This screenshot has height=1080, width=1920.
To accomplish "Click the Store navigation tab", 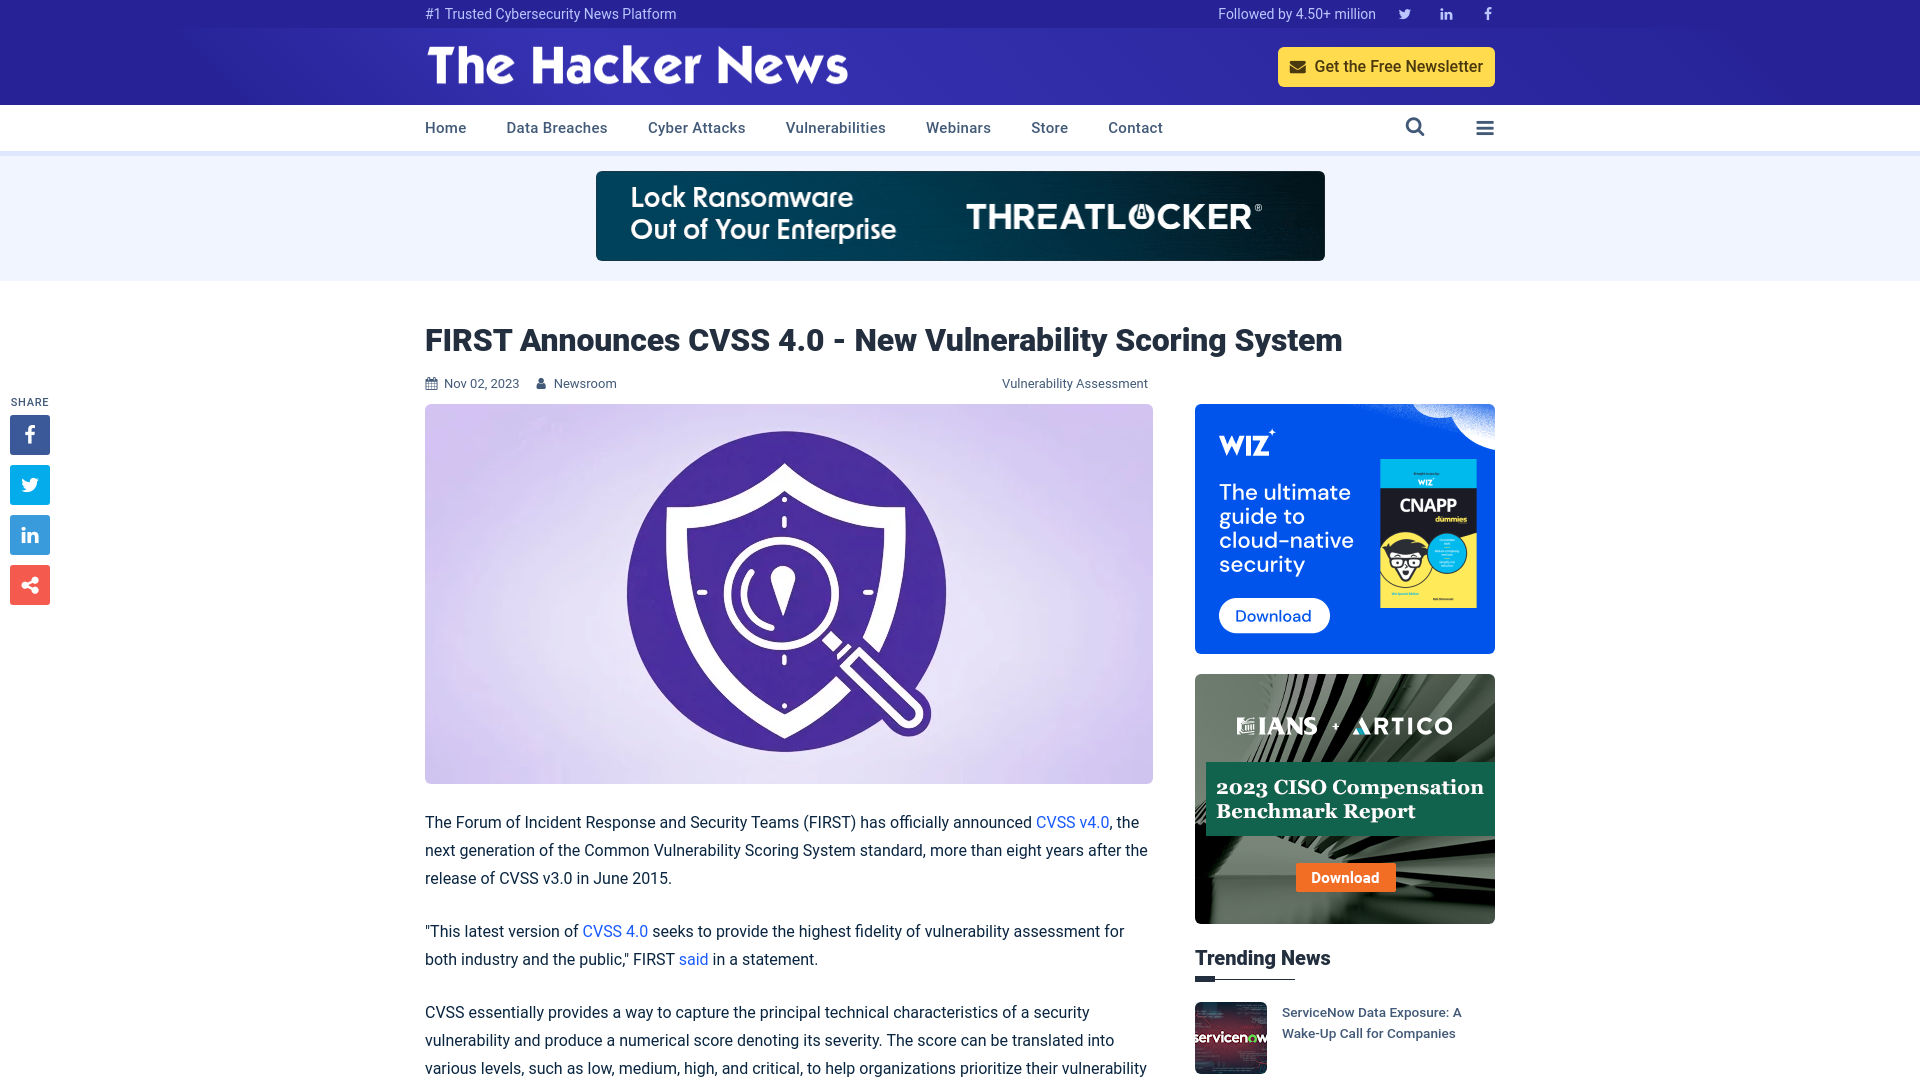I will coord(1048,127).
